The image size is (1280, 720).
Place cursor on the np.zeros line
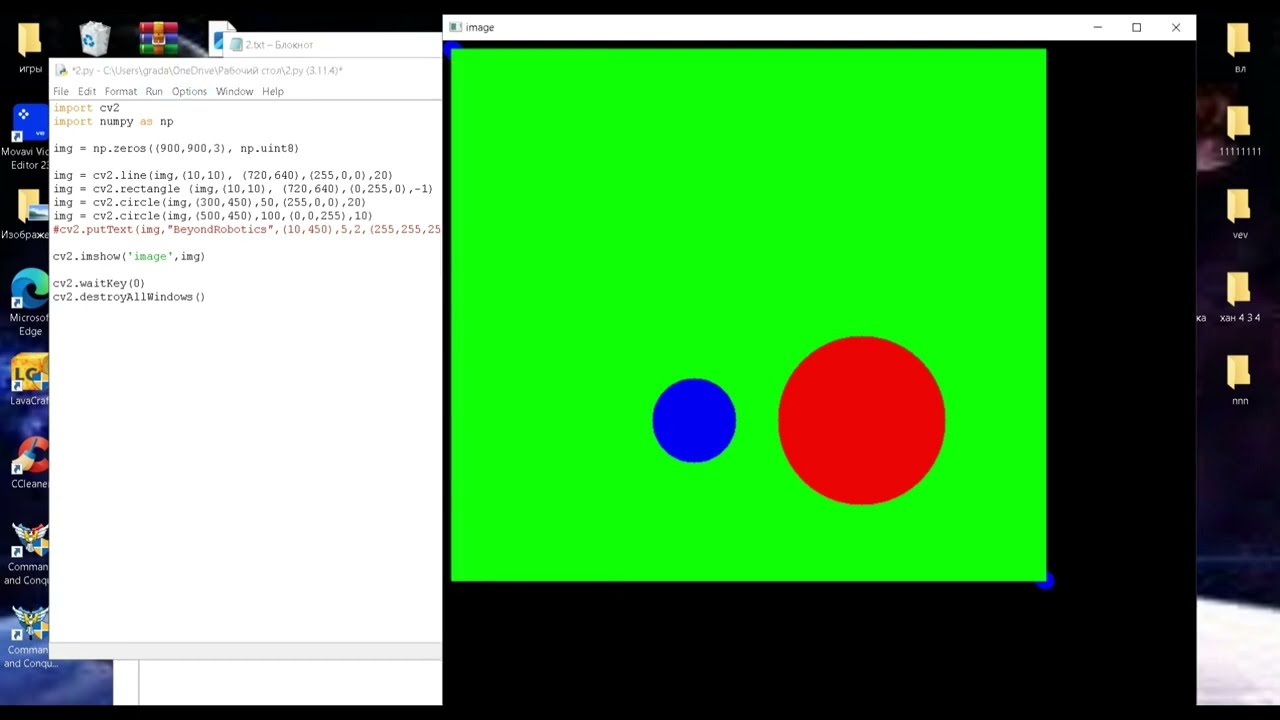click(x=176, y=149)
